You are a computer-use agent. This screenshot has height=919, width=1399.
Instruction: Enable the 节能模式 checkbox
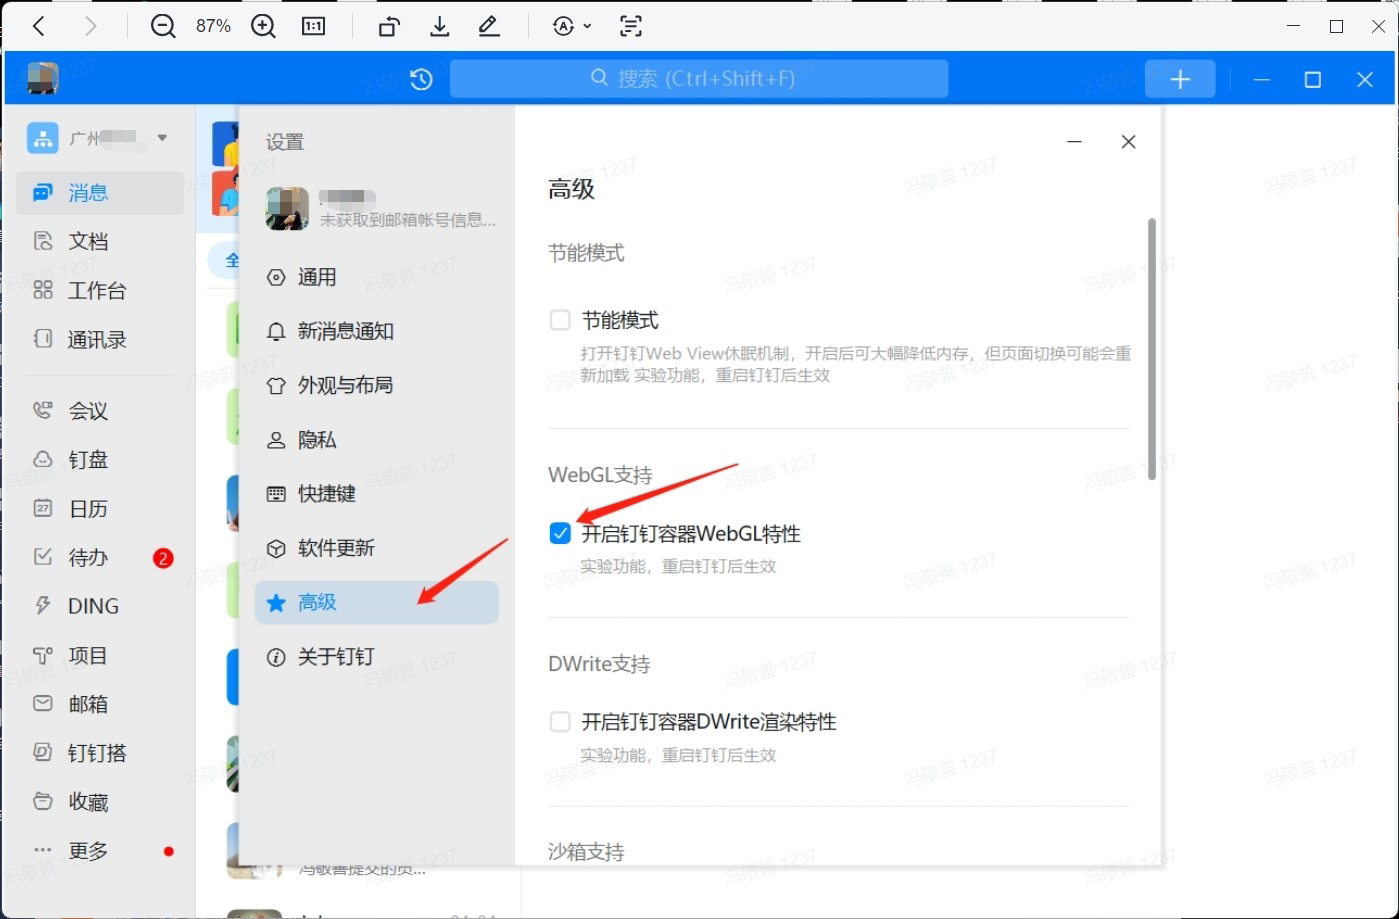click(560, 321)
